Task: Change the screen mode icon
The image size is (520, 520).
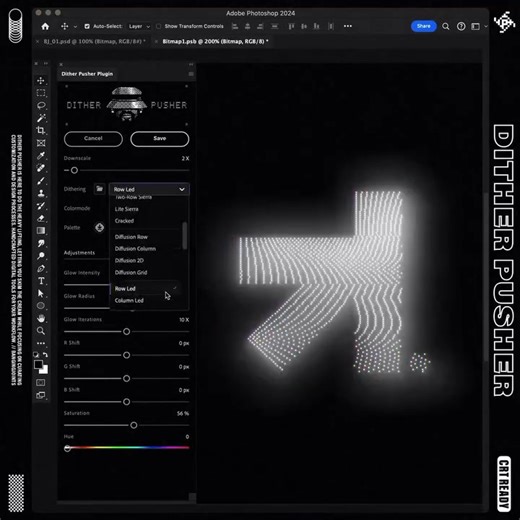Action: pos(41,395)
